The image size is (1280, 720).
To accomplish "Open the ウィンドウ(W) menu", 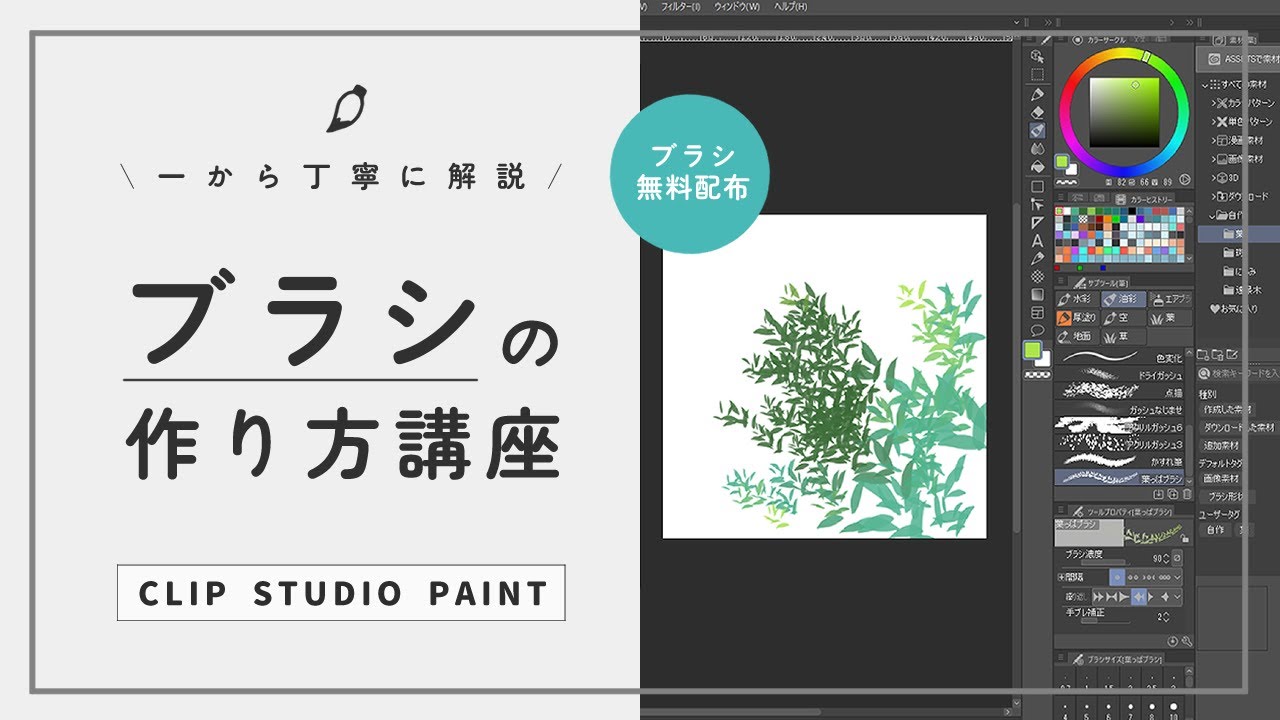I will tap(737, 7).
